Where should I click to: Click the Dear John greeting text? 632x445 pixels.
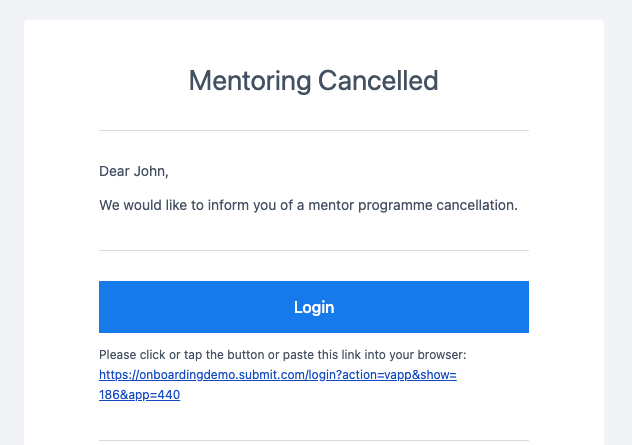[x=134, y=171]
